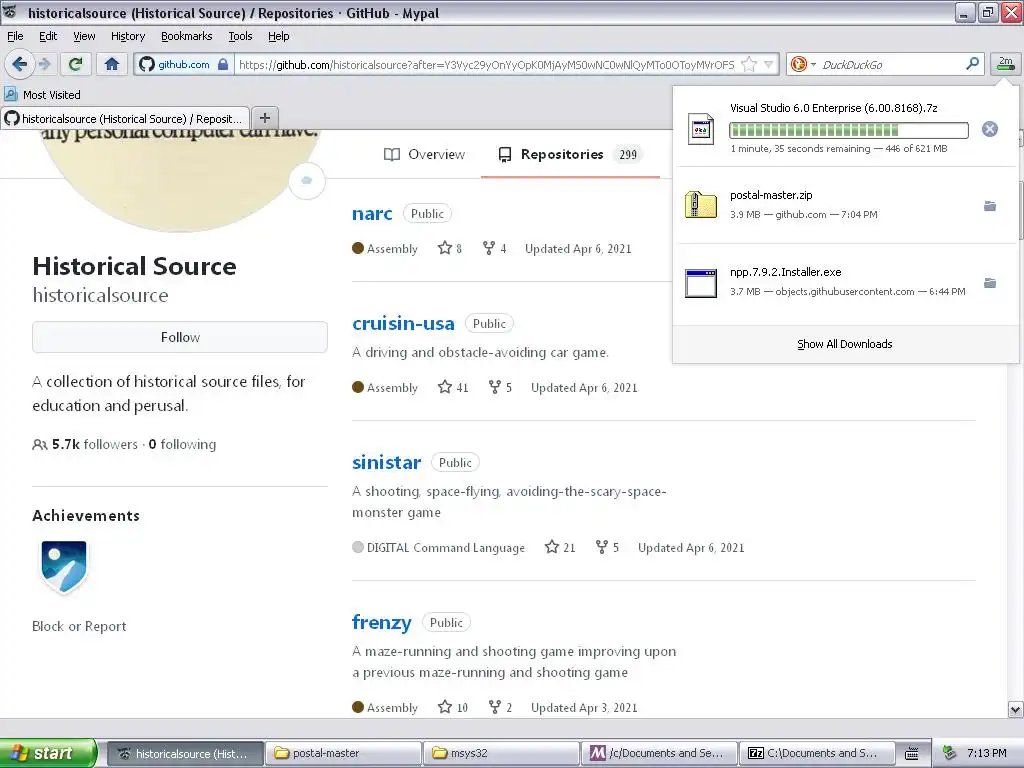View sinistar 21 stars
The image size is (1024, 768).
[560, 547]
